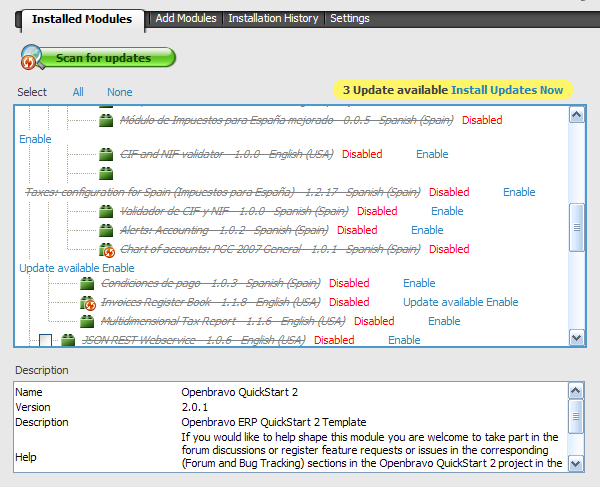Click the Invoices Register Book update icon
Screen dimensions: 600x487
[88, 302]
